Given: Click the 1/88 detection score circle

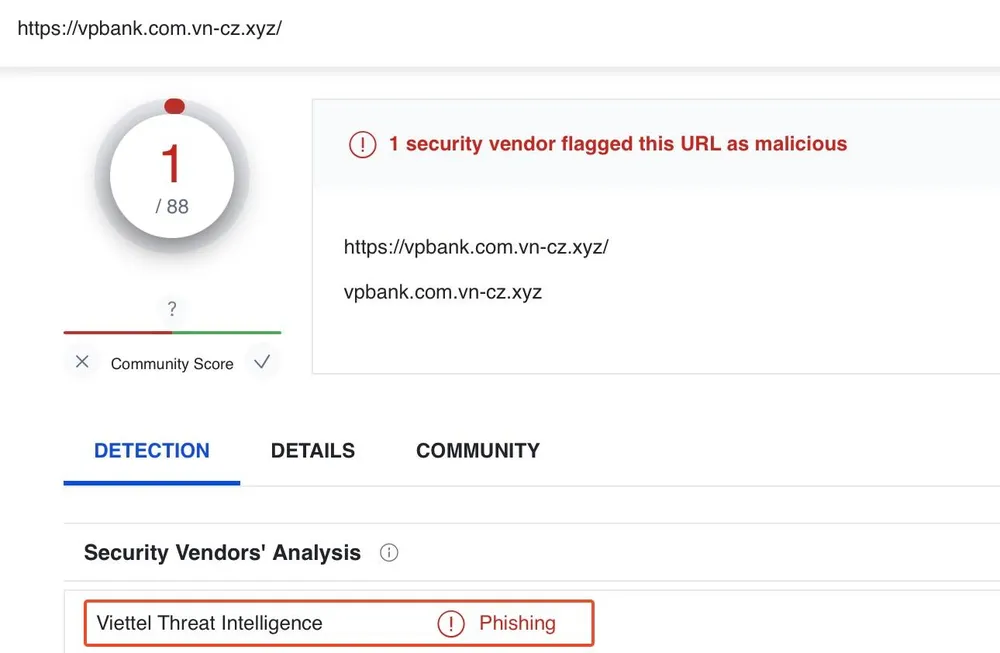Looking at the screenshot, I should coord(173,176).
